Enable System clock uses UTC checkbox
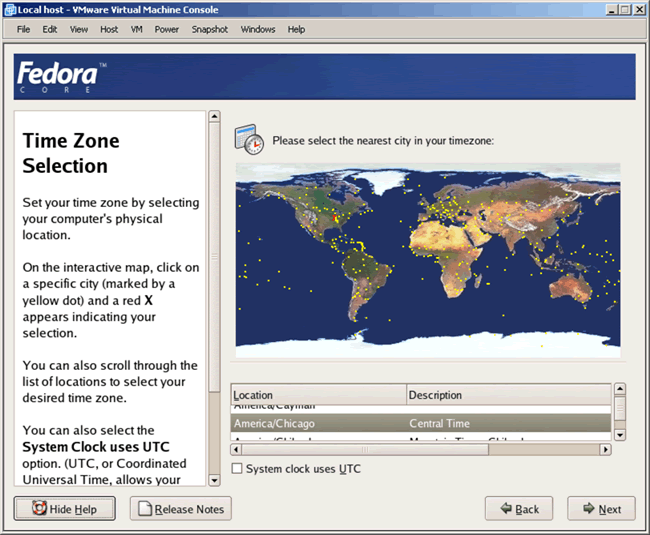The height and width of the screenshot is (535, 650). pos(237,468)
